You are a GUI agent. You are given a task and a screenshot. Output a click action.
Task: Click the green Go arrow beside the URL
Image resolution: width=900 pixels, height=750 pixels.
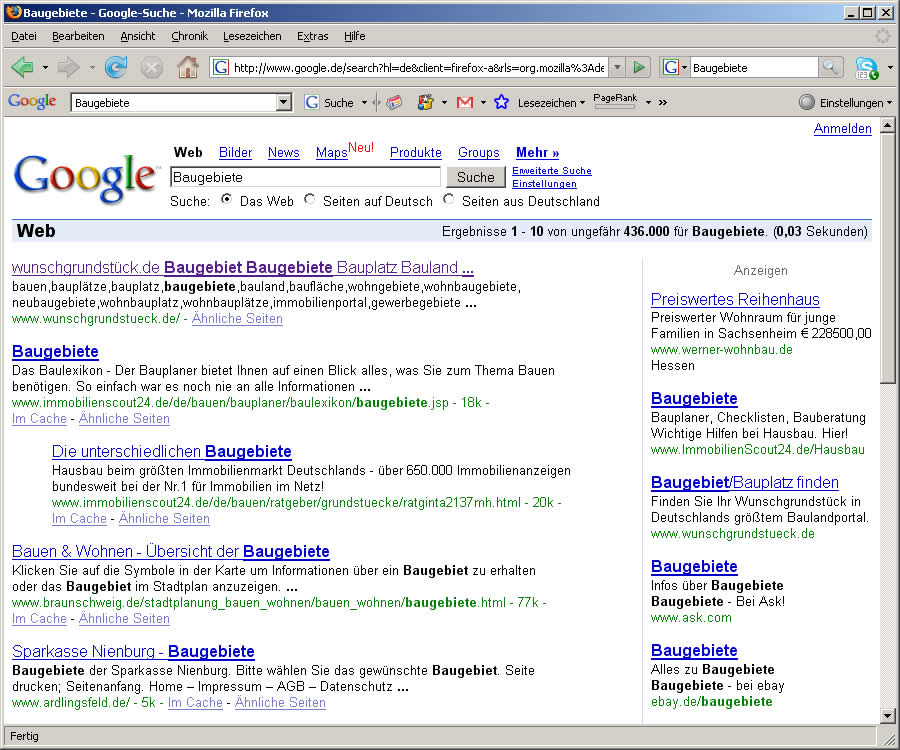click(639, 68)
